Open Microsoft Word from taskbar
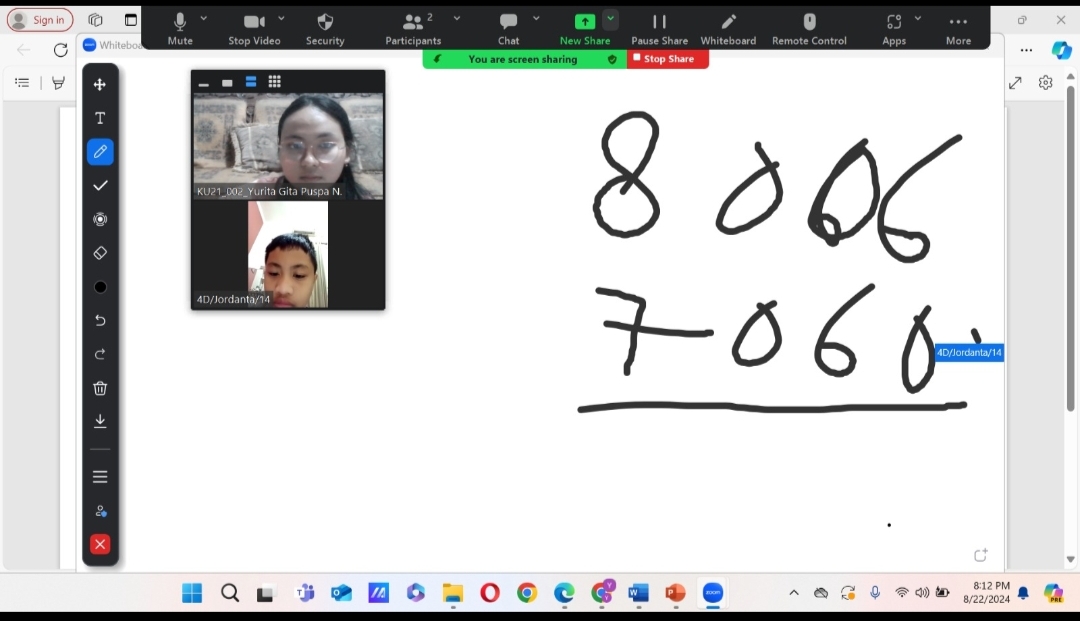 (638, 593)
